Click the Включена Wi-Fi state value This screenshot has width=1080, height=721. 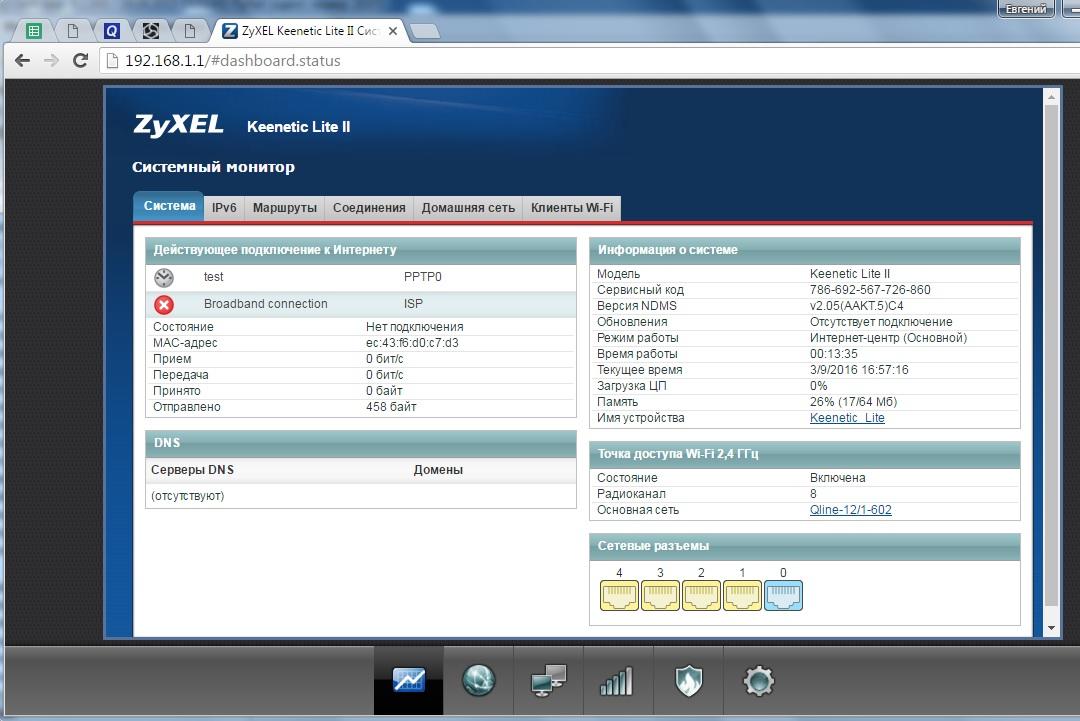(838, 478)
